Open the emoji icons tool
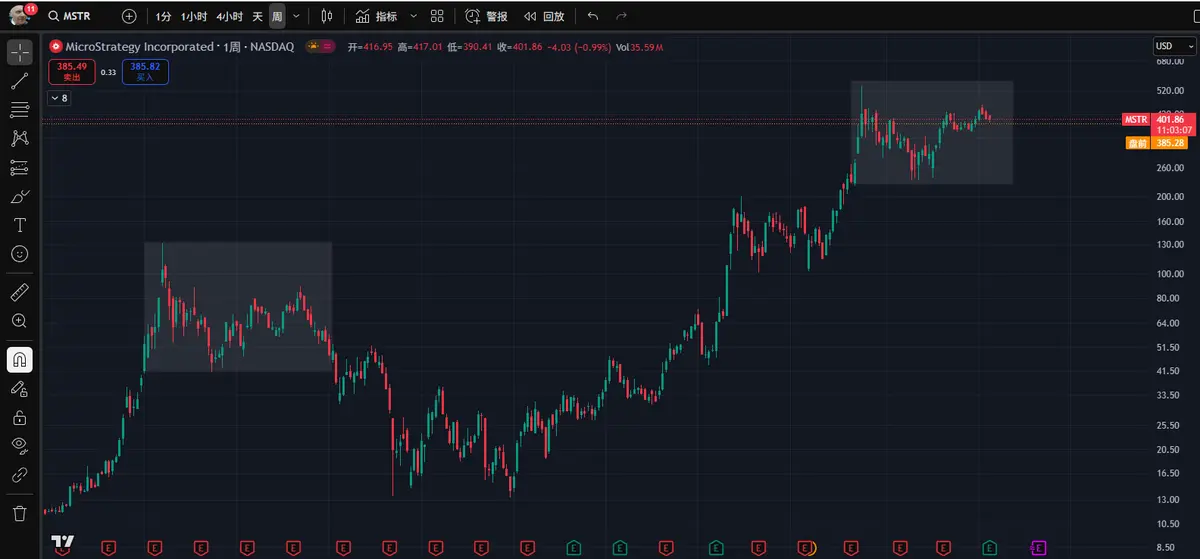Viewport: 1200px width, 559px height. point(19,254)
